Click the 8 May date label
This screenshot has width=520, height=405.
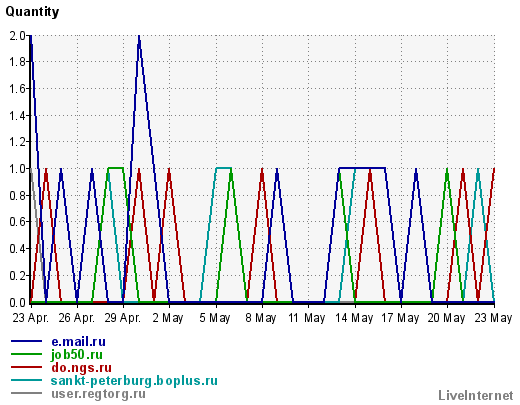261,318
